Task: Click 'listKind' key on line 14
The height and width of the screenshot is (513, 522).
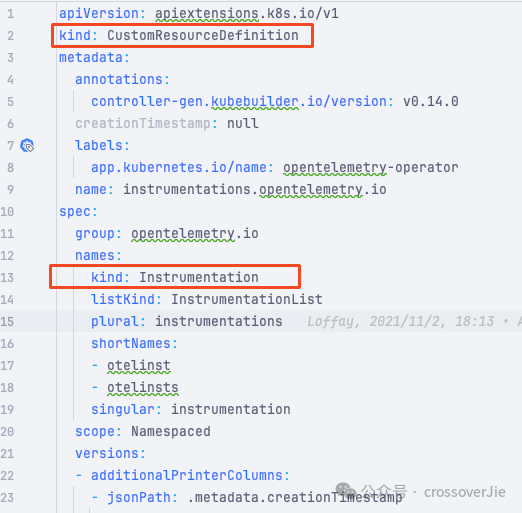Action: pos(123,299)
